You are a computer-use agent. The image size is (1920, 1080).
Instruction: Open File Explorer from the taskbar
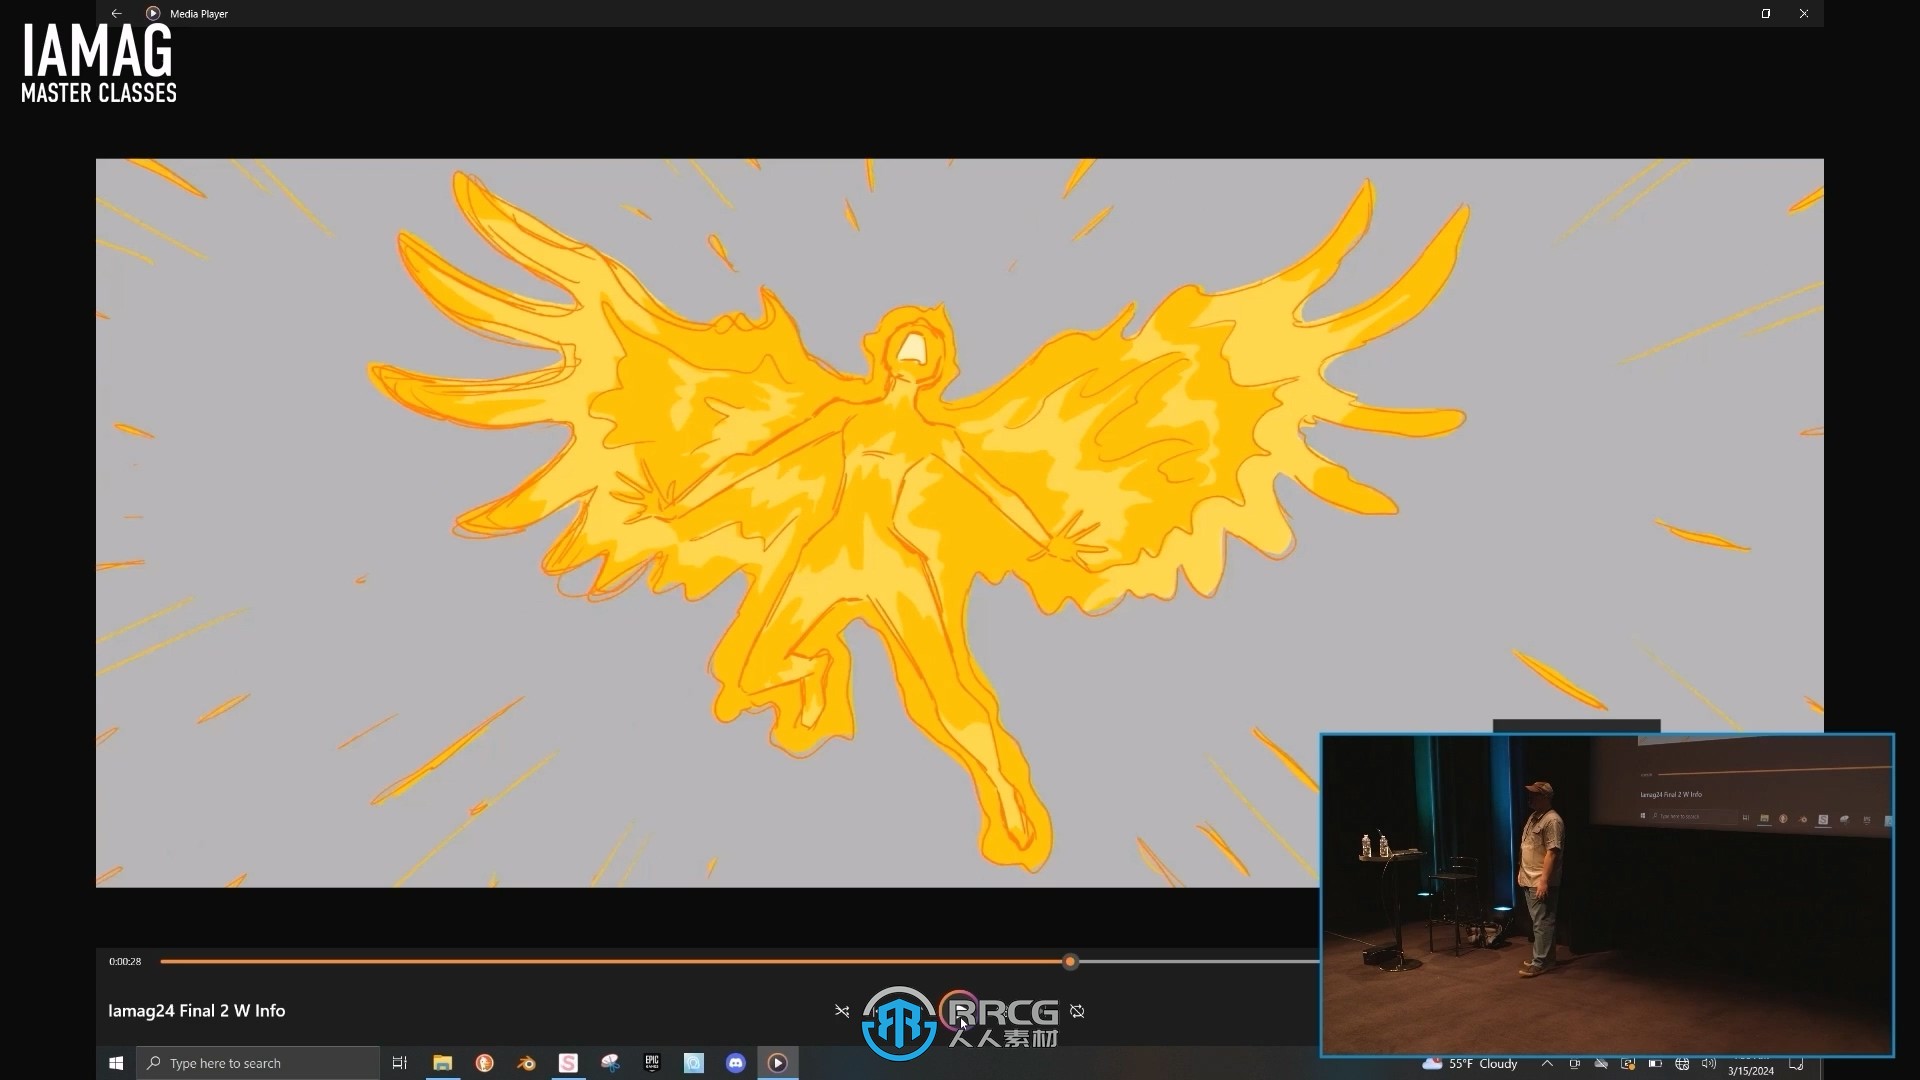pyautogui.click(x=442, y=1063)
